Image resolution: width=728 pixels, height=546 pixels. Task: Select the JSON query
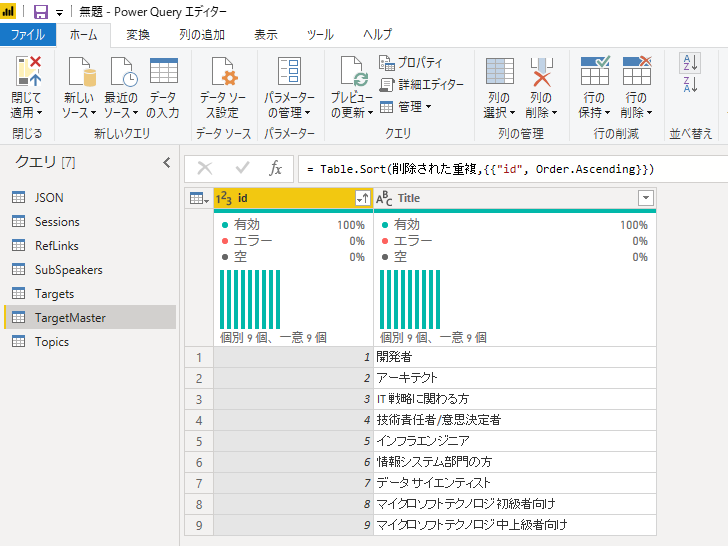(x=90, y=197)
